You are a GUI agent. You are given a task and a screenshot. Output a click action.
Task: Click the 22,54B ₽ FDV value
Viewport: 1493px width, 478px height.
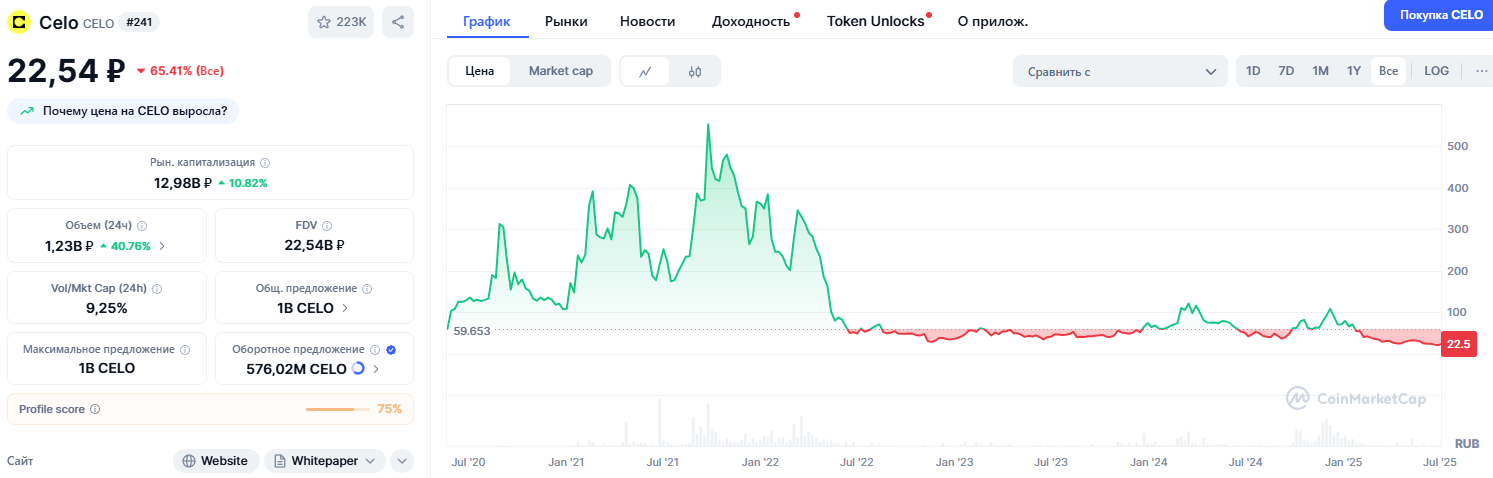(314, 246)
